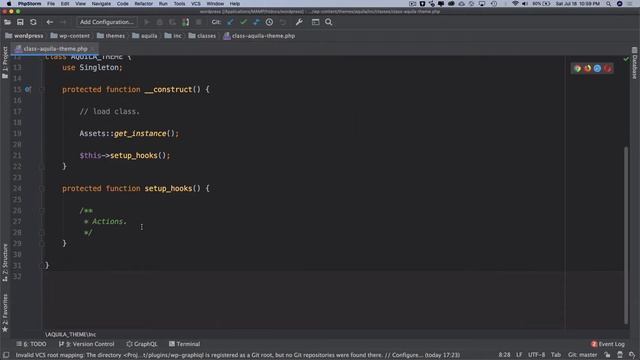
Task: Open file in Firefox browser icon
Action: pos(587,69)
